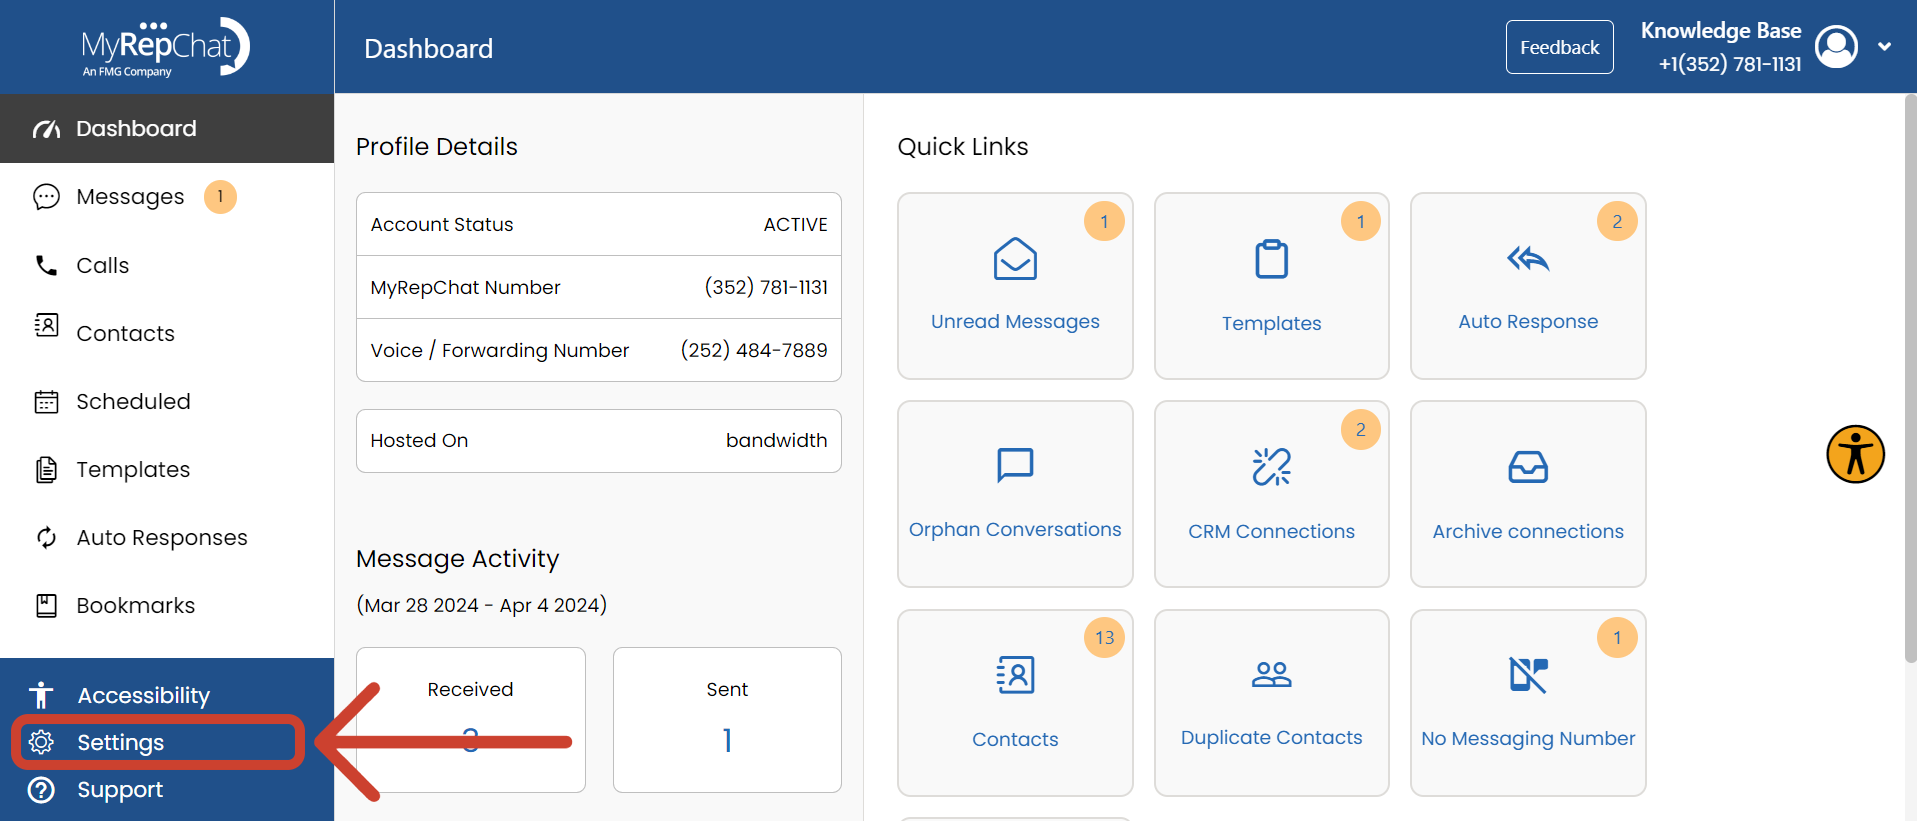Click the CRM Connections badge showing 2
The width and height of the screenshot is (1917, 821).
tap(1360, 430)
